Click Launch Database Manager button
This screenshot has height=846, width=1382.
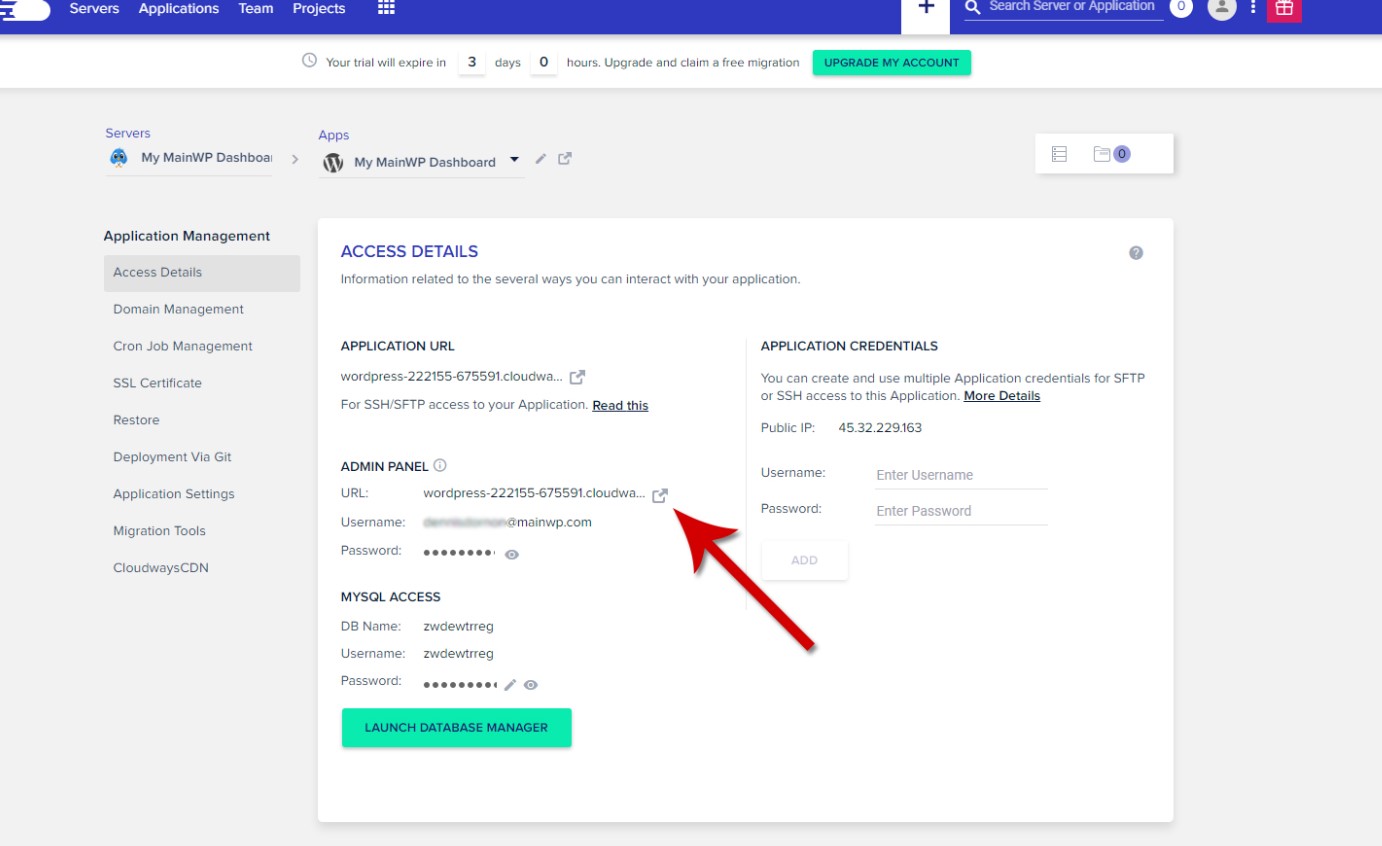456,728
